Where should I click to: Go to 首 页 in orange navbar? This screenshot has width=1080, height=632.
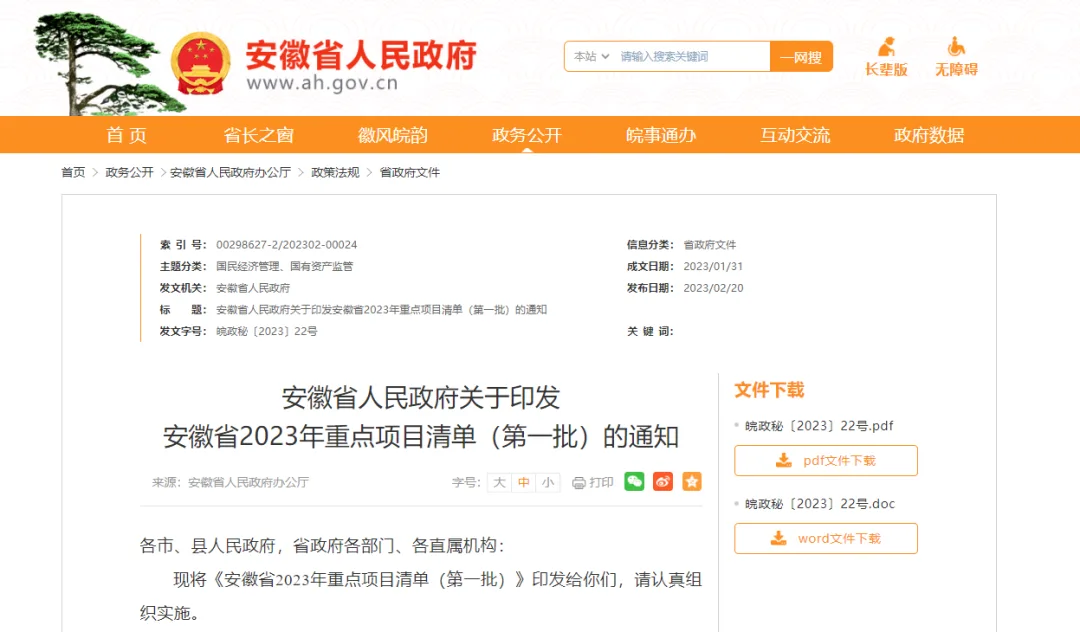tap(126, 135)
